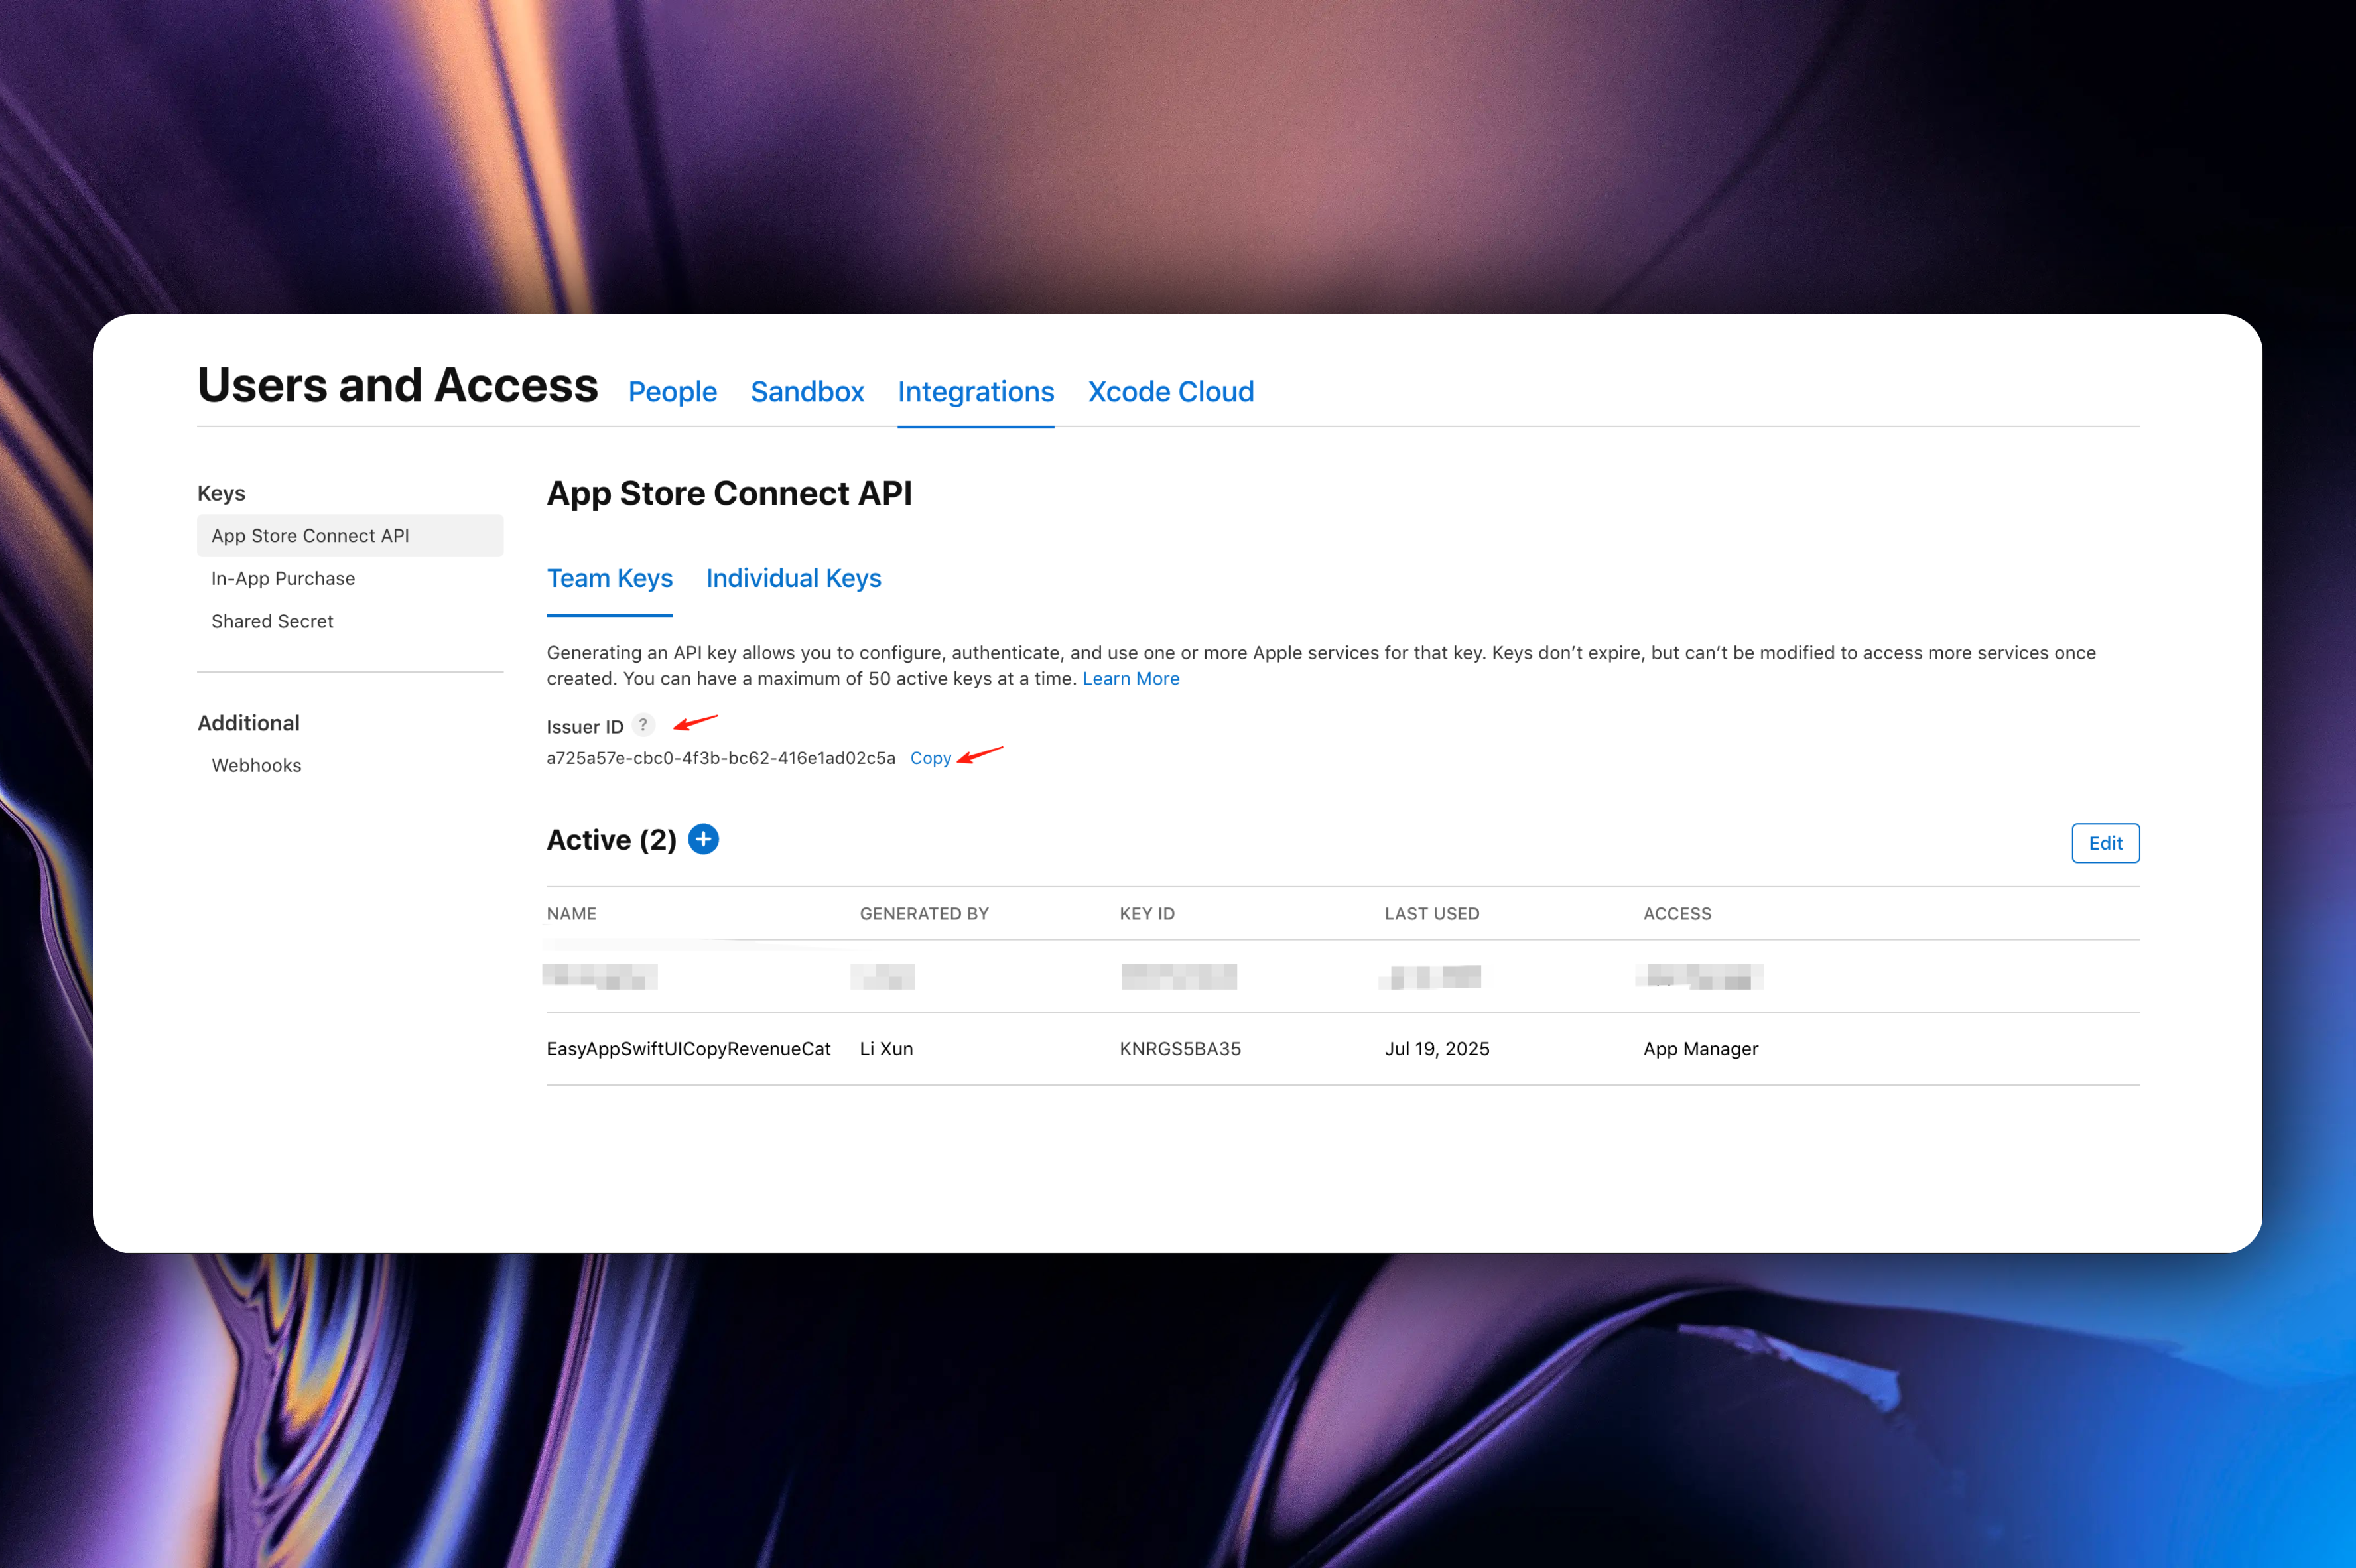Image resolution: width=2356 pixels, height=1568 pixels.
Task: Open Shared Secret in sidebar
Action: (x=272, y=621)
